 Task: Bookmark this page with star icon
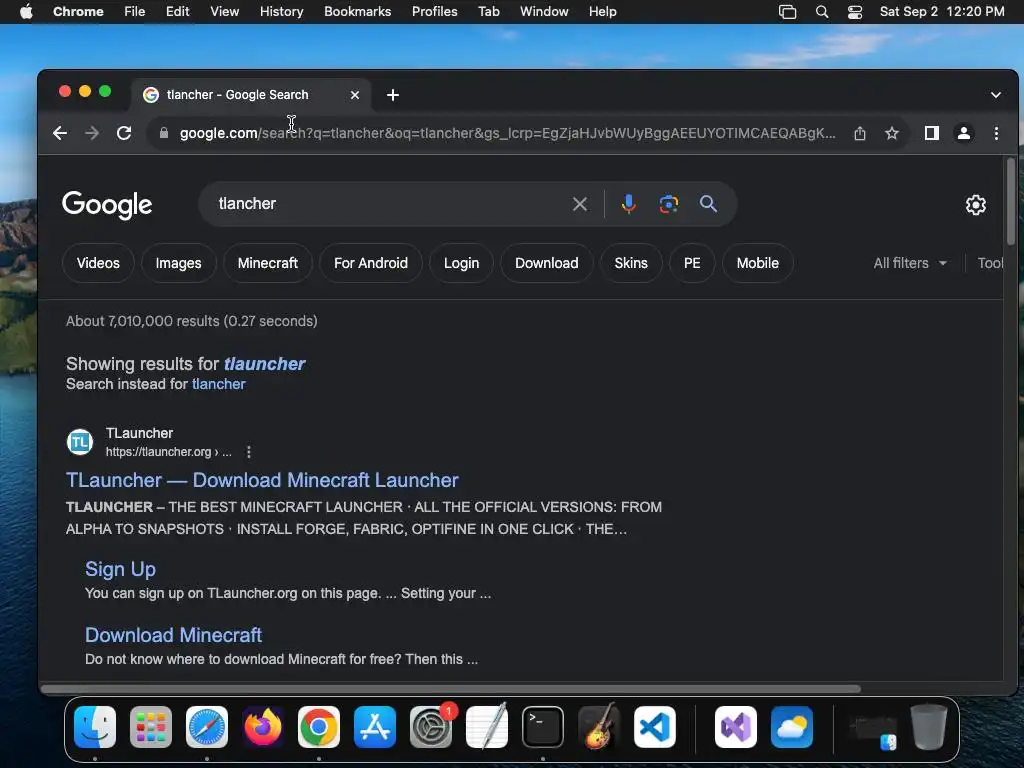click(892, 133)
